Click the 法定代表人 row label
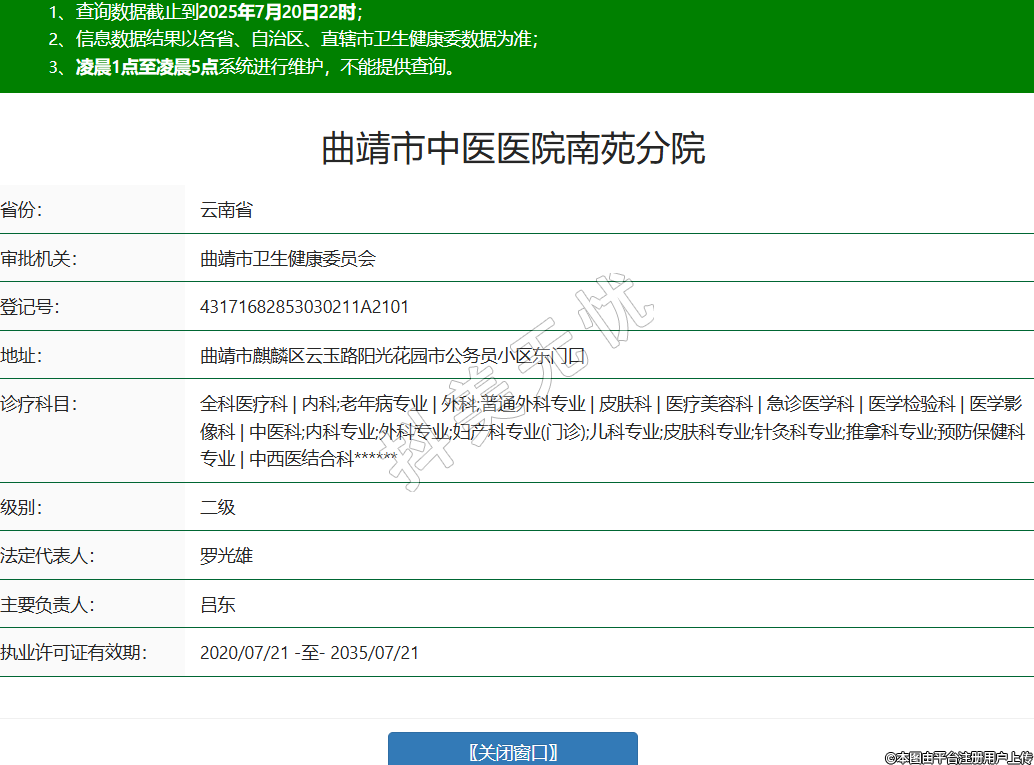This screenshot has height=765, width=1034. [47, 555]
